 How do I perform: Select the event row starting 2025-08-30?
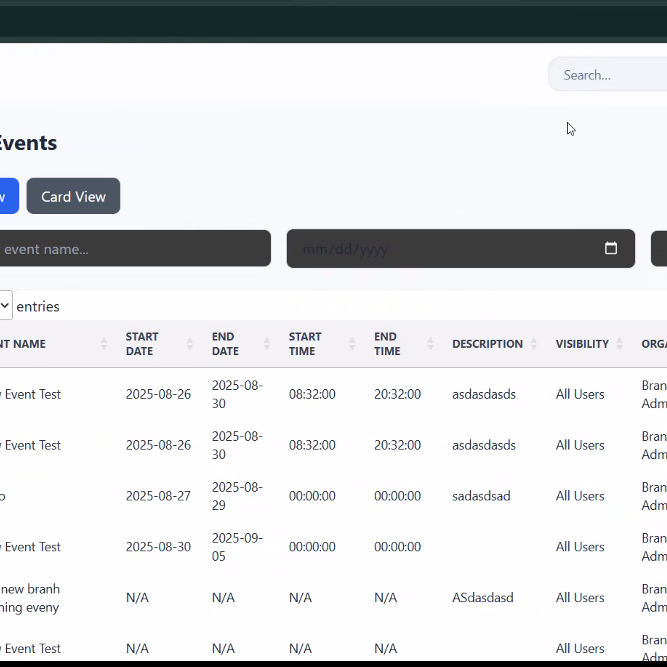point(157,547)
